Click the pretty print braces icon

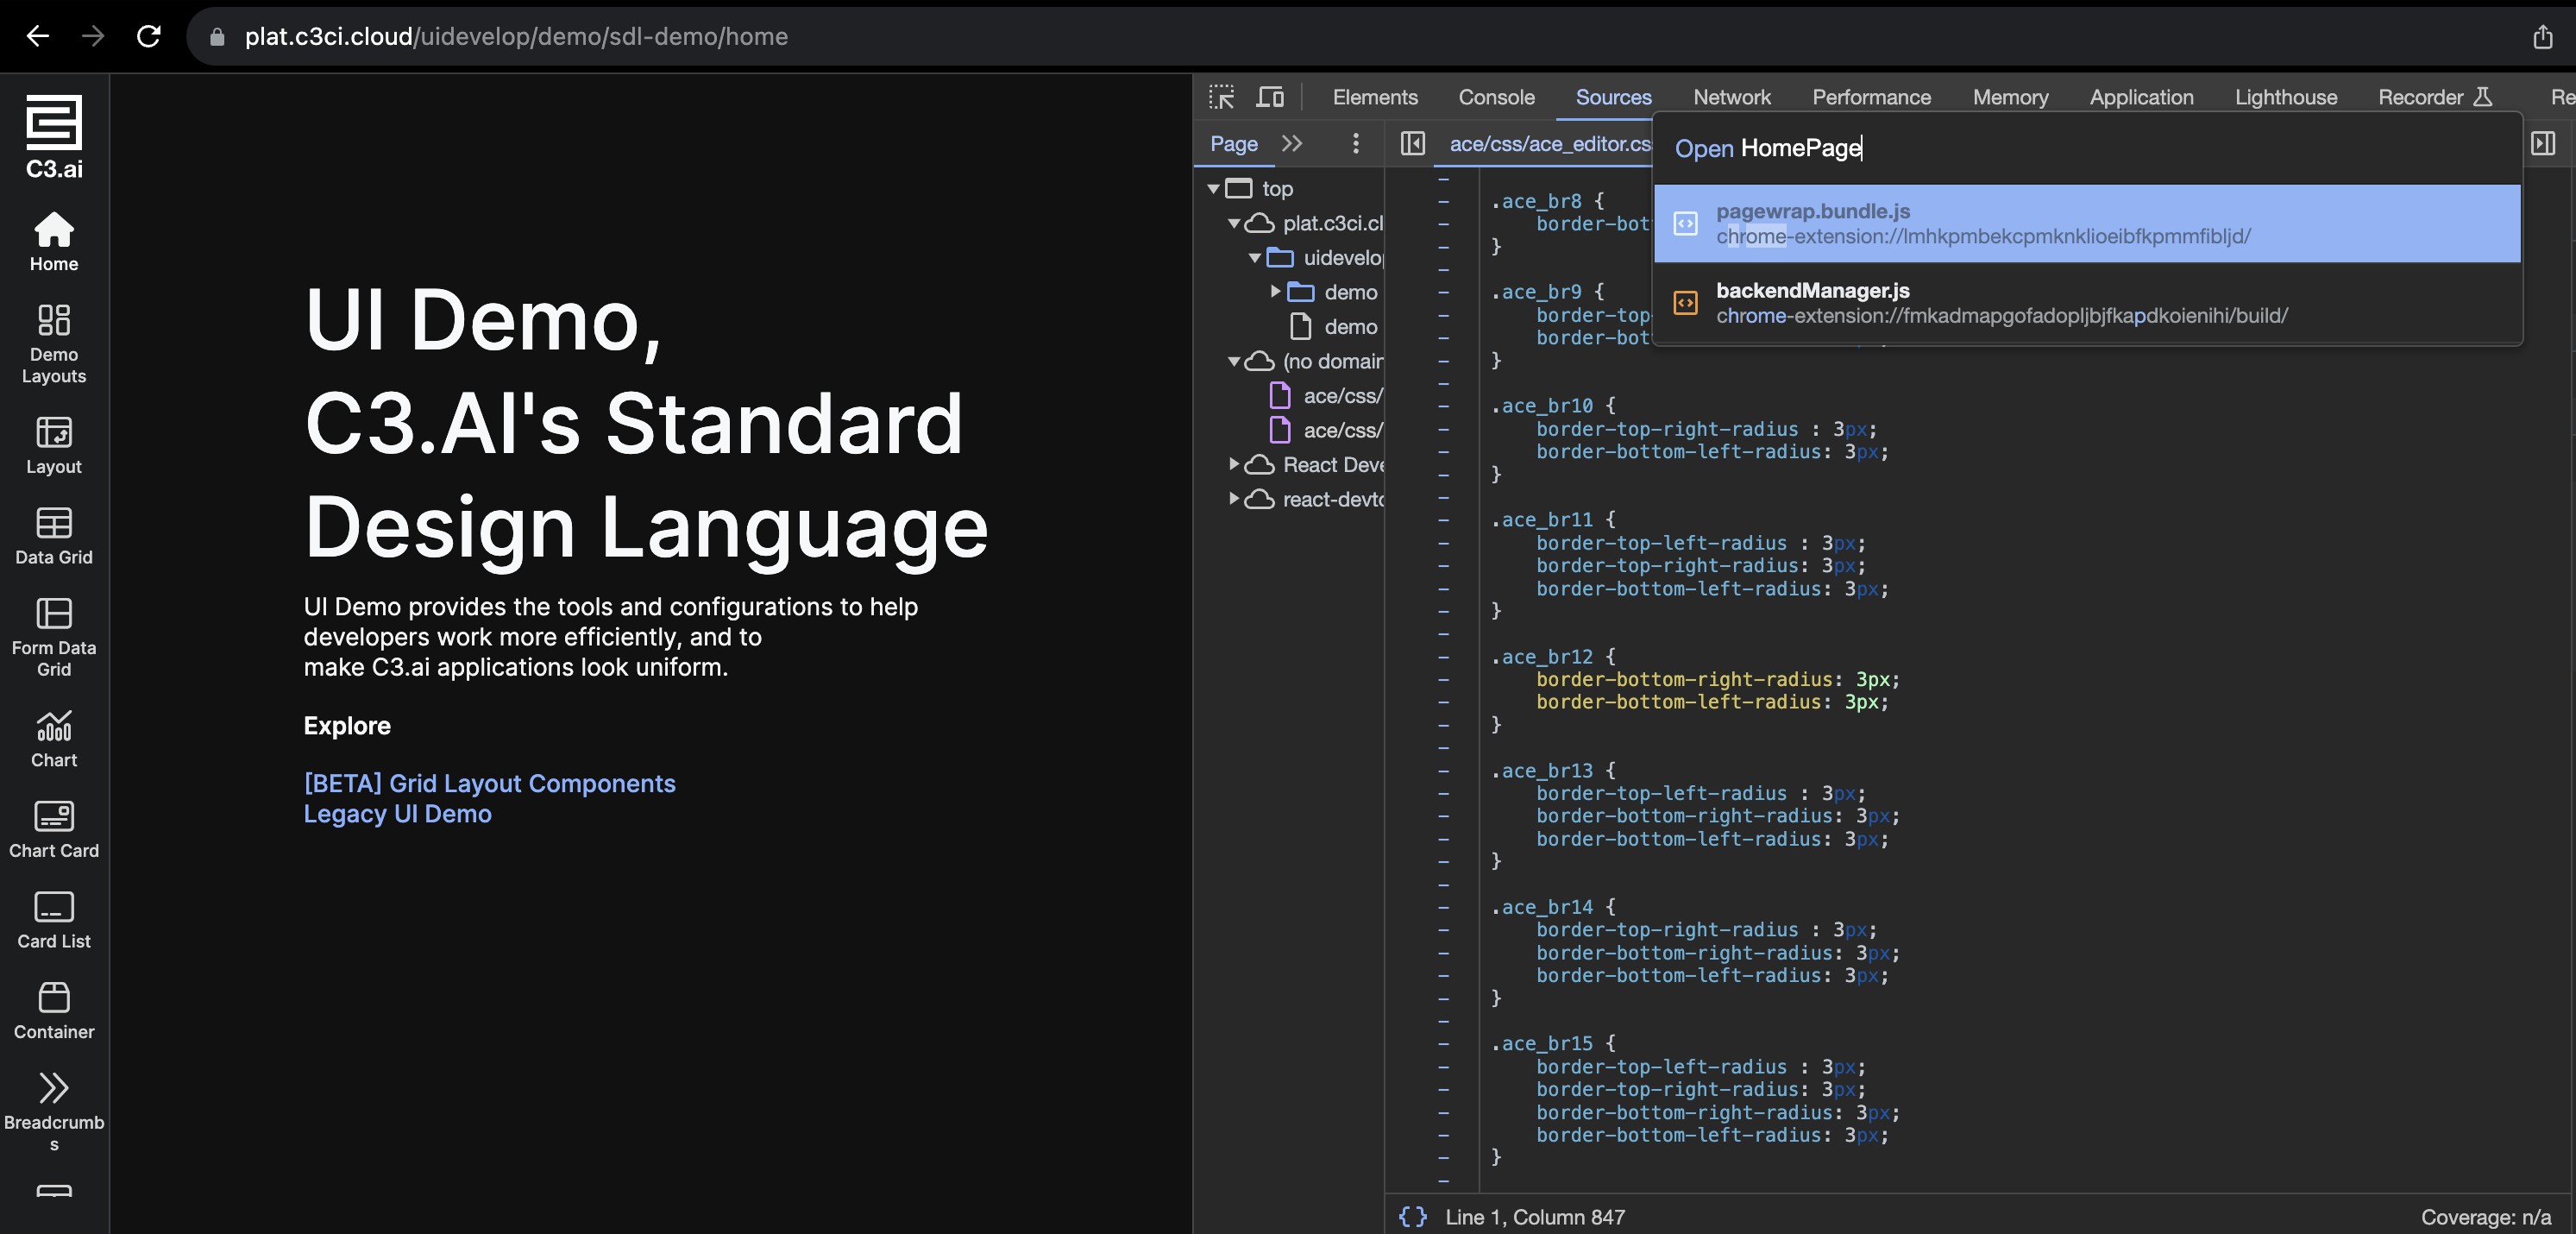1412,1216
